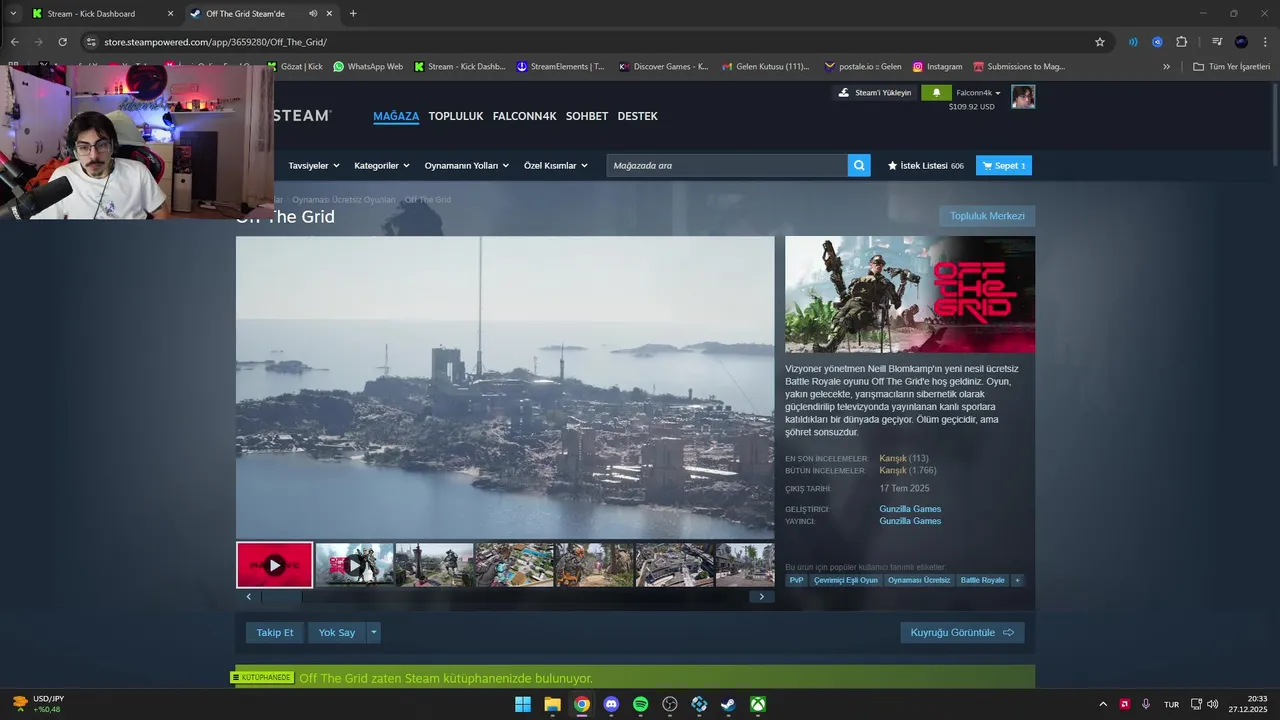Bookmark this page with the star icon
1280x720 pixels.
[x=1100, y=42]
